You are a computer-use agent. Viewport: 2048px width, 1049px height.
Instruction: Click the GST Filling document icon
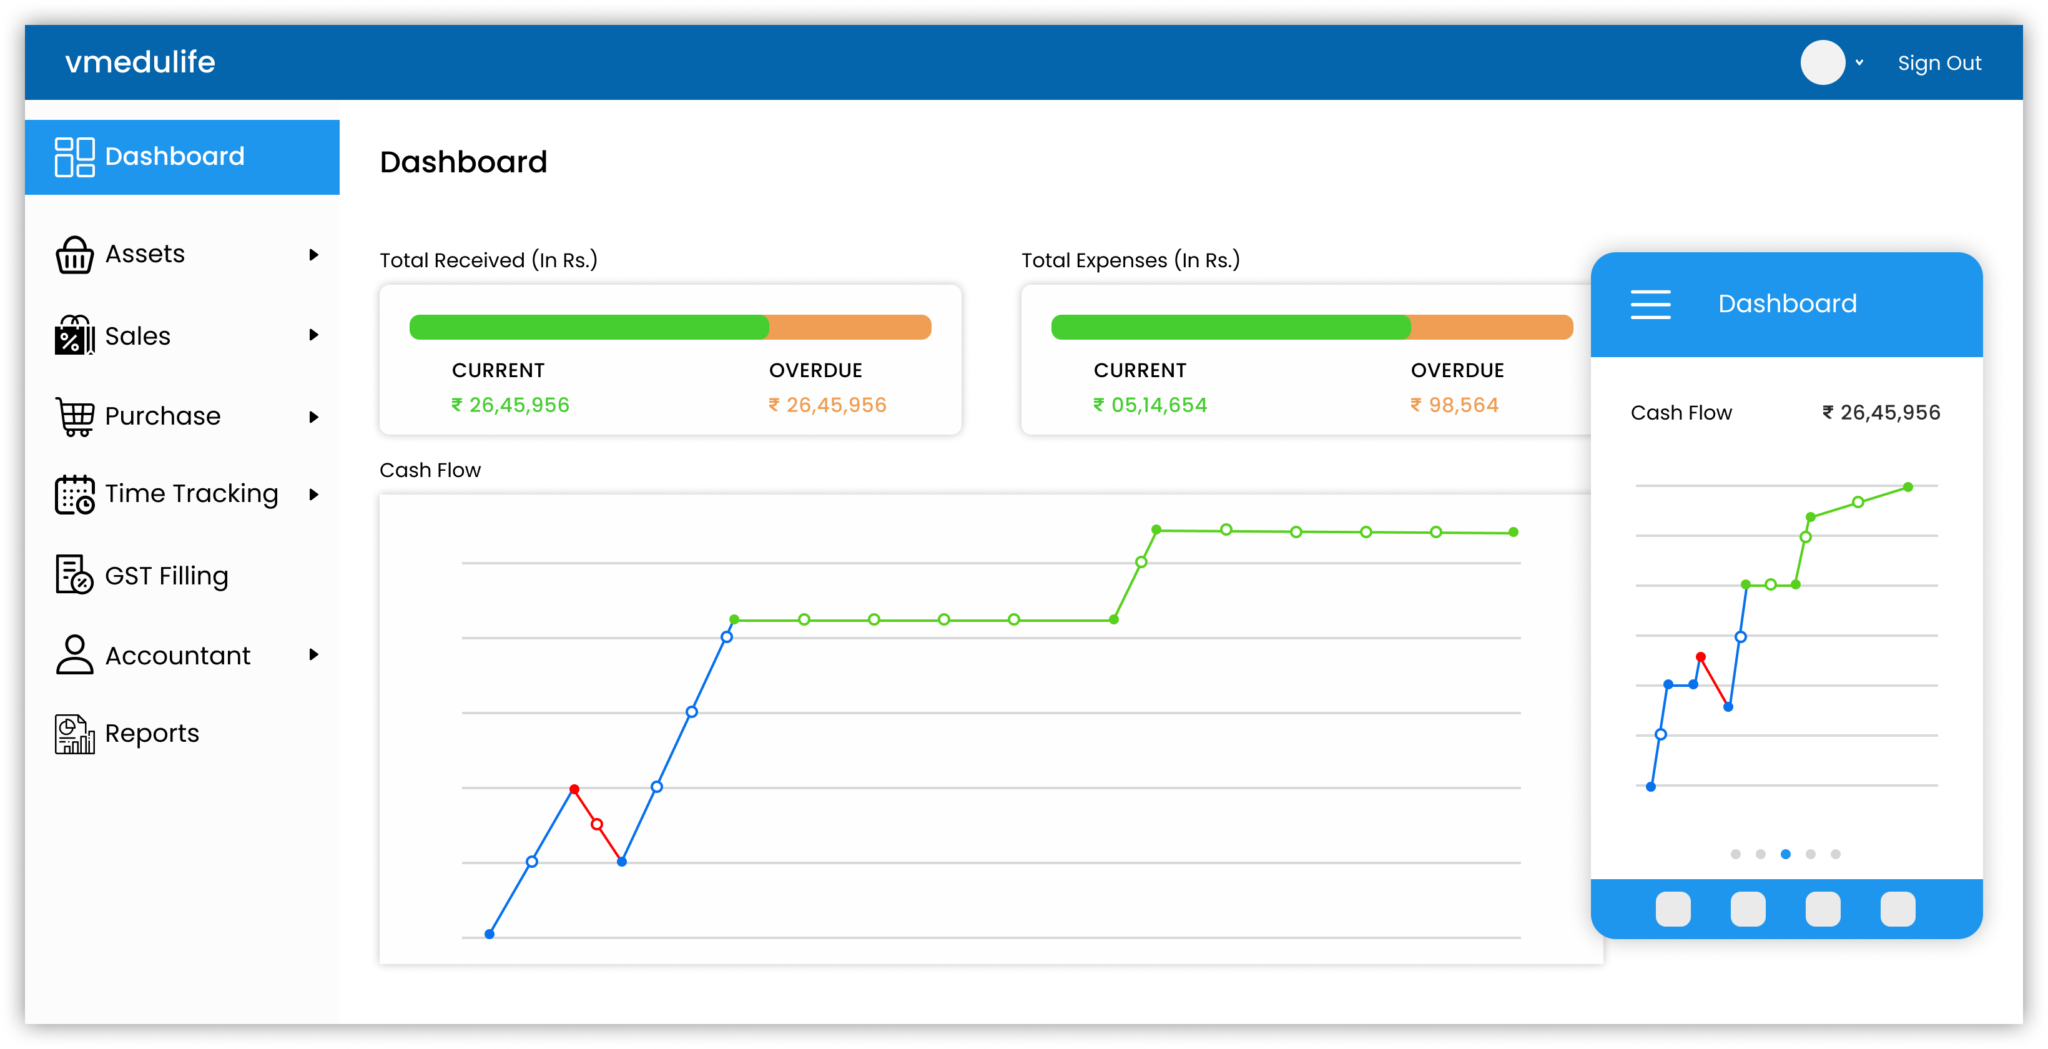[74, 575]
